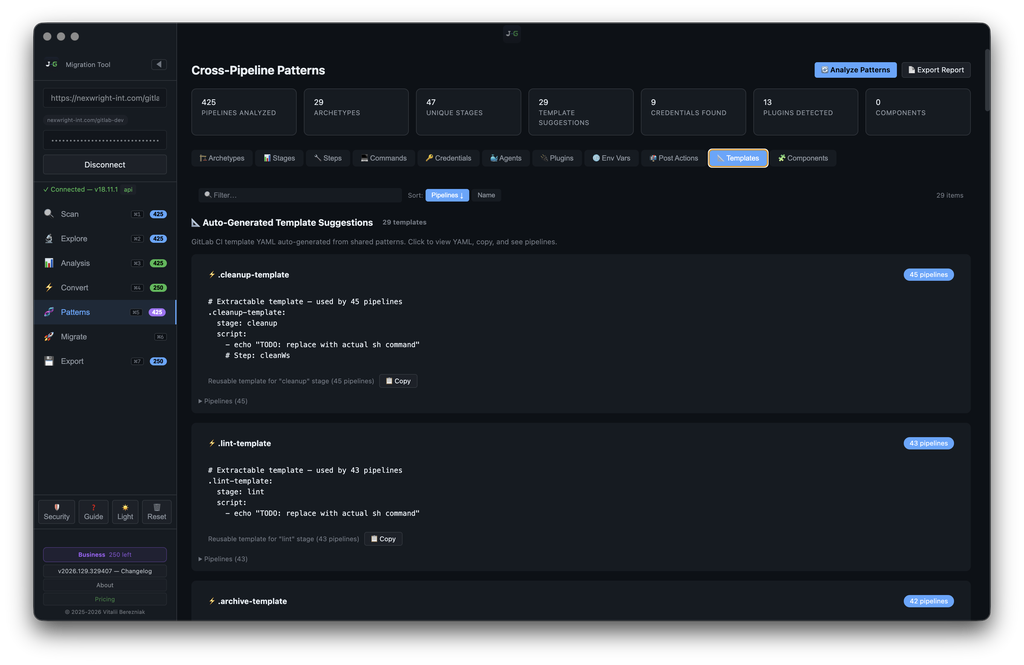Collapse the sidebar with the arrow button
The height and width of the screenshot is (665, 1024).
pyautogui.click(x=159, y=64)
